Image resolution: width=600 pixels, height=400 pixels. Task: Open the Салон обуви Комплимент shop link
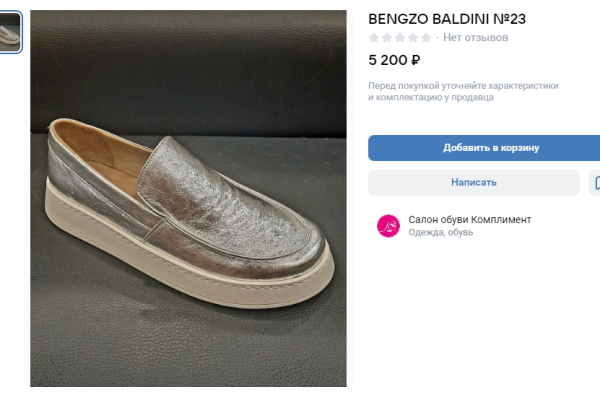tap(470, 219)
